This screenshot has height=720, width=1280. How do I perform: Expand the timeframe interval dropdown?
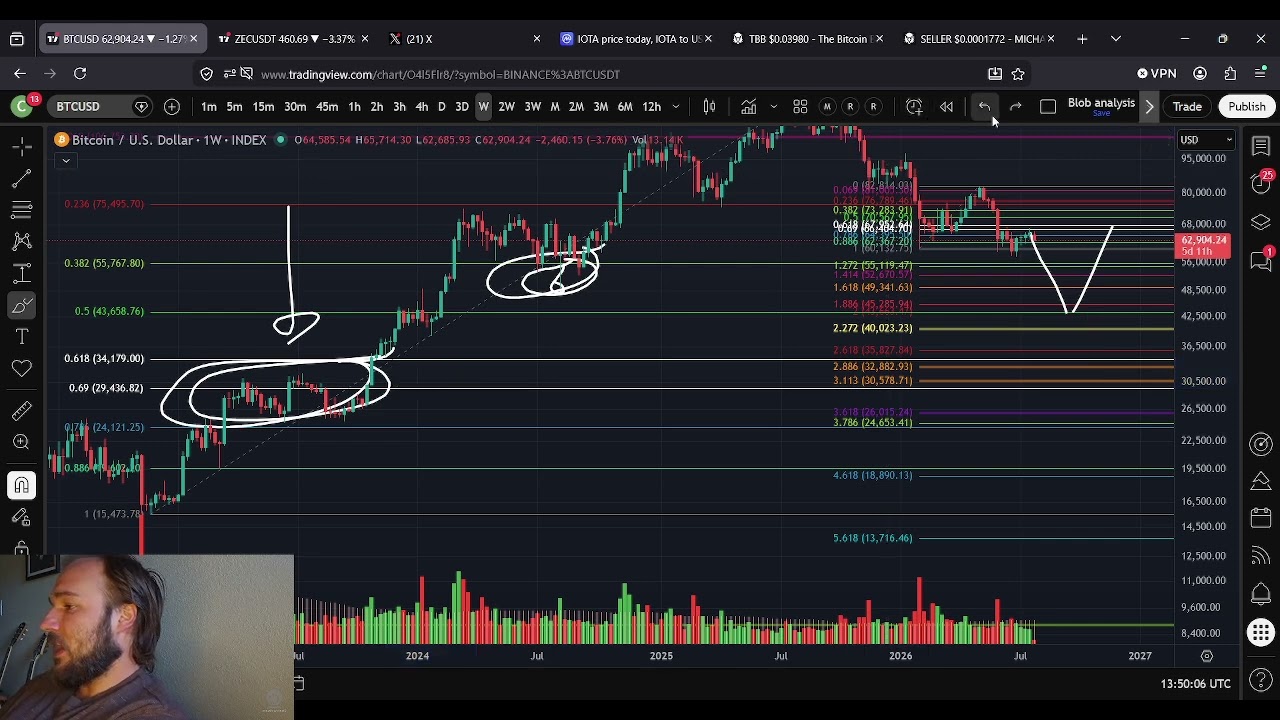click(x=676, y=107)
